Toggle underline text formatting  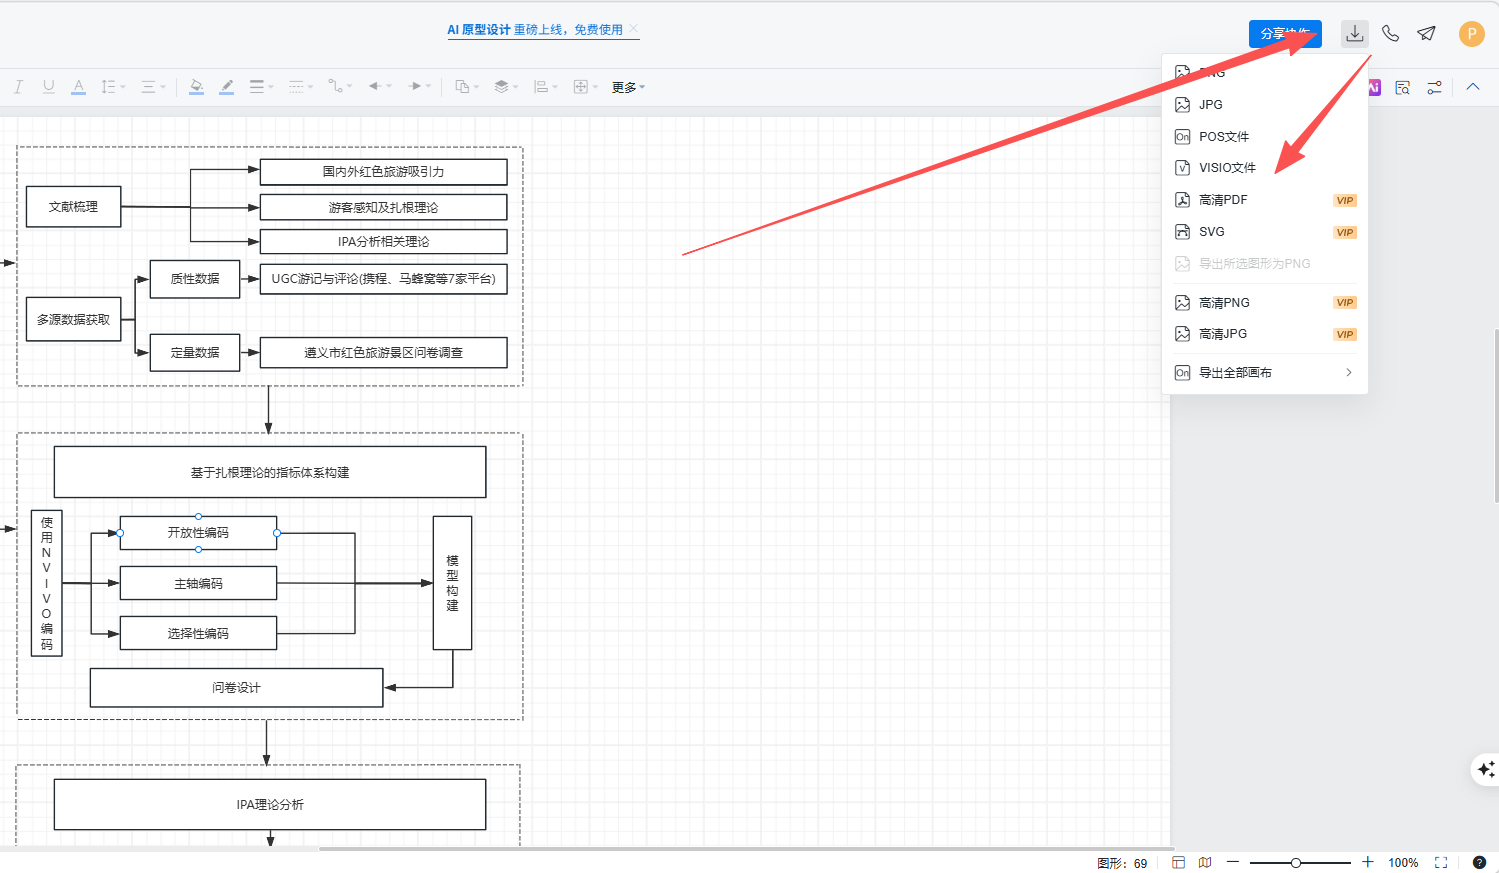(x=48, y=87)
